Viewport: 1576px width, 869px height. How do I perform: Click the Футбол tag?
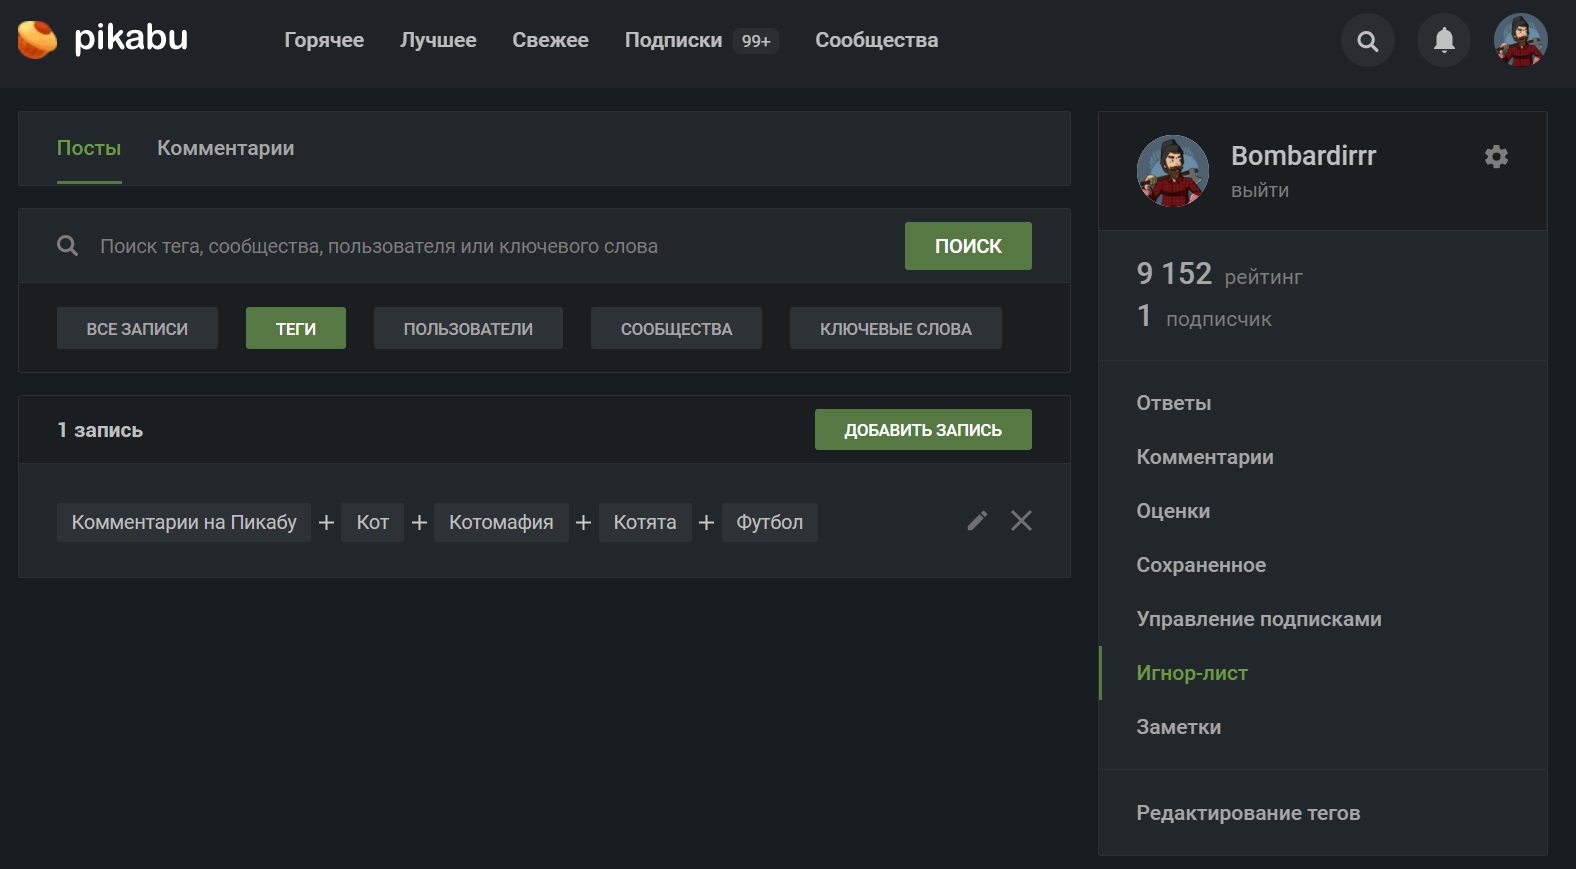769,522
